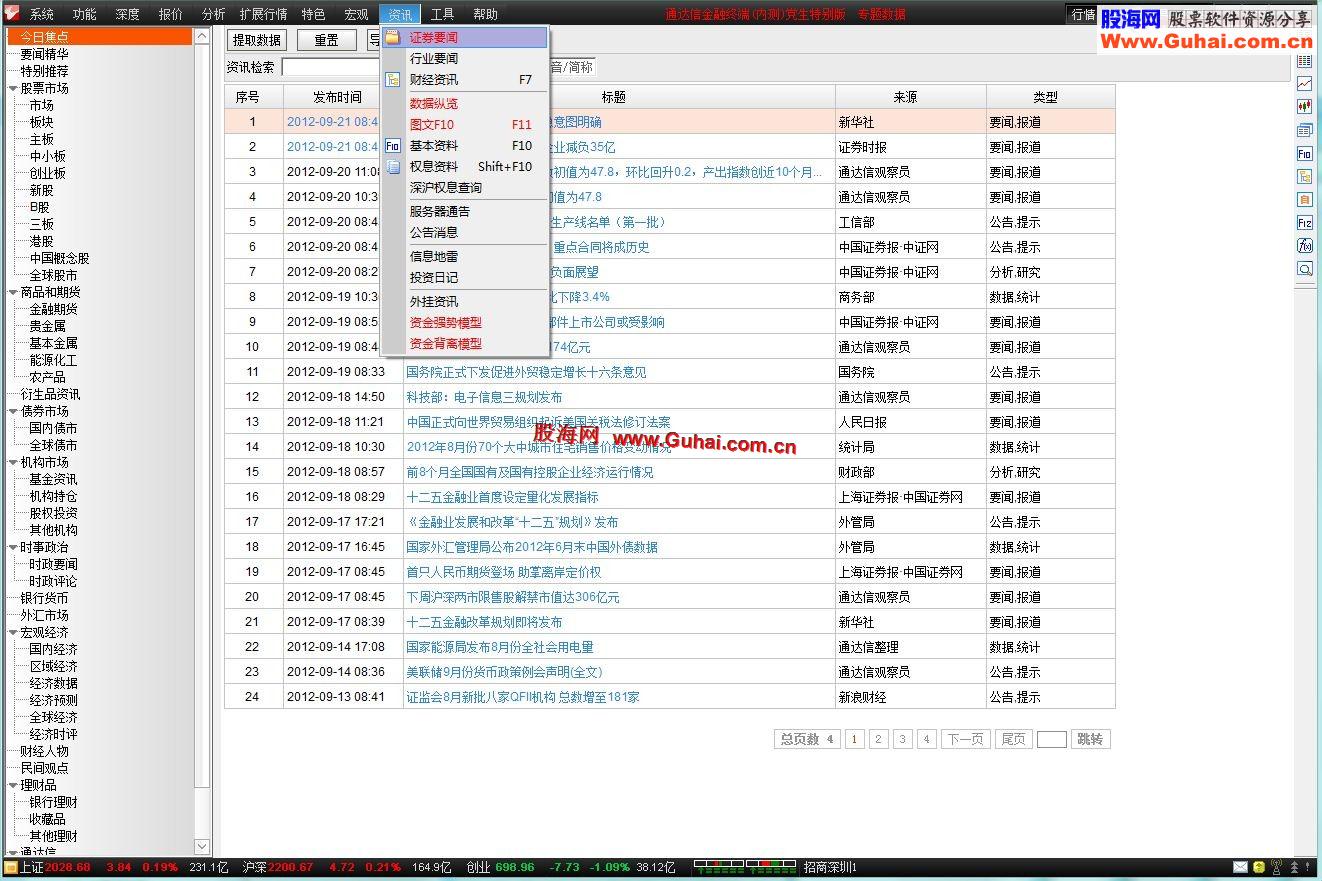Open the multi-window report icon in sidebar
1322x881 pixels.
1305,131
